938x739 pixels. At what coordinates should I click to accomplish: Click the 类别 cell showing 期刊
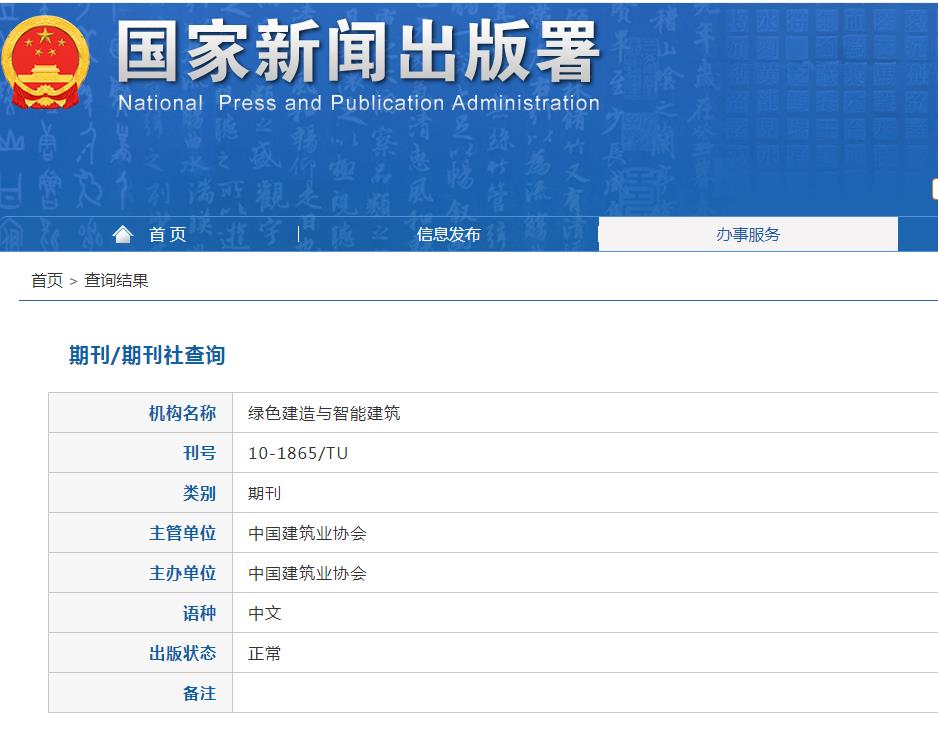(265, 492)
